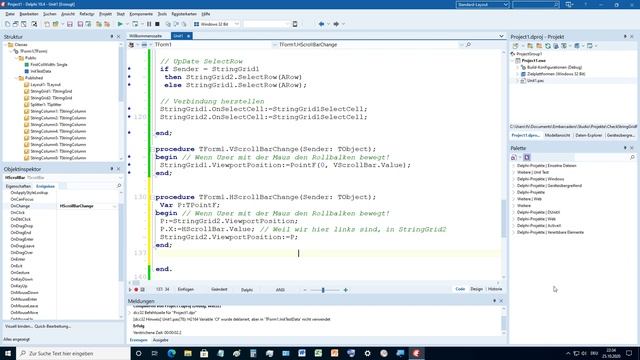This screenshot has width=640, height=360.
Task: Click the New item toolbar icon
Action: (7, 24)
